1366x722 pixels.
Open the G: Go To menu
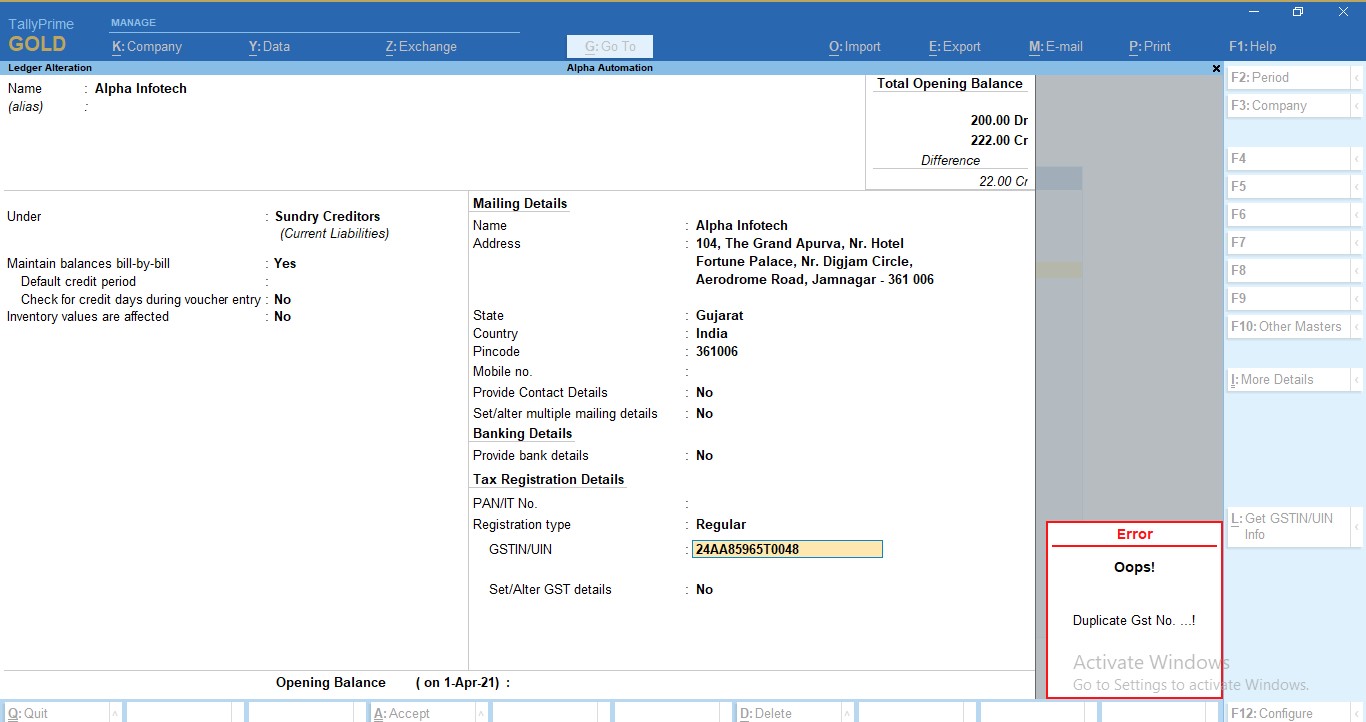609,46
